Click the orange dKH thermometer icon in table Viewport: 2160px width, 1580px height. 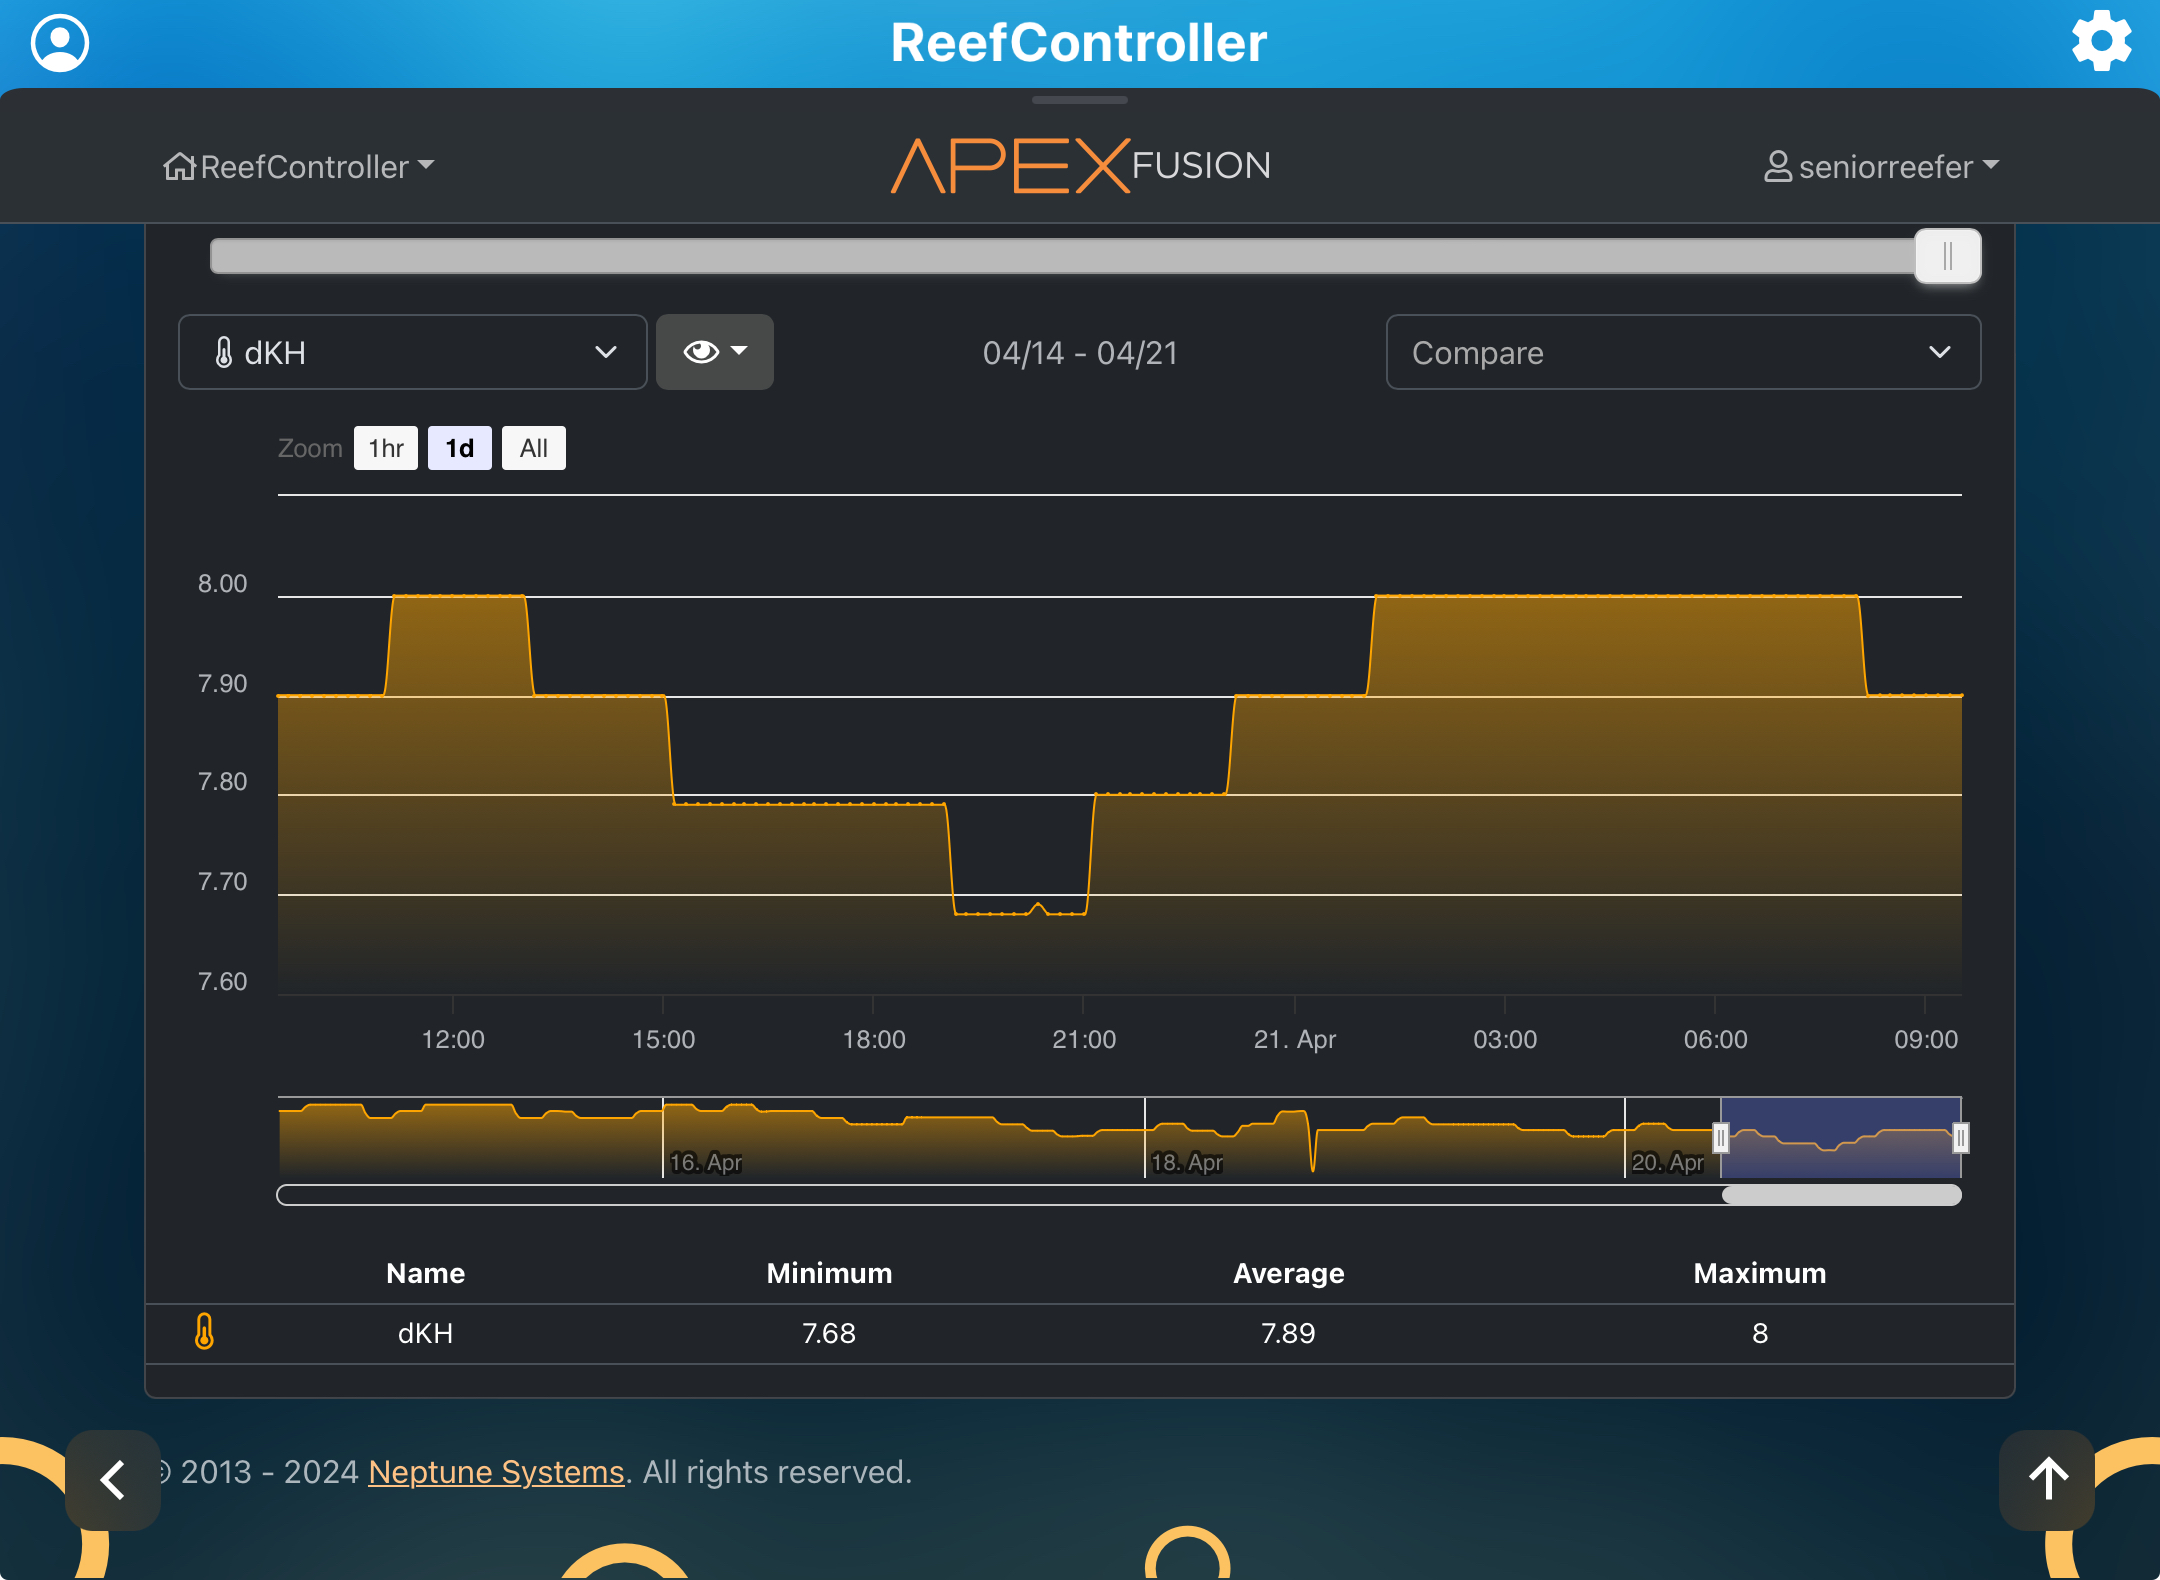pos(204,1332)
